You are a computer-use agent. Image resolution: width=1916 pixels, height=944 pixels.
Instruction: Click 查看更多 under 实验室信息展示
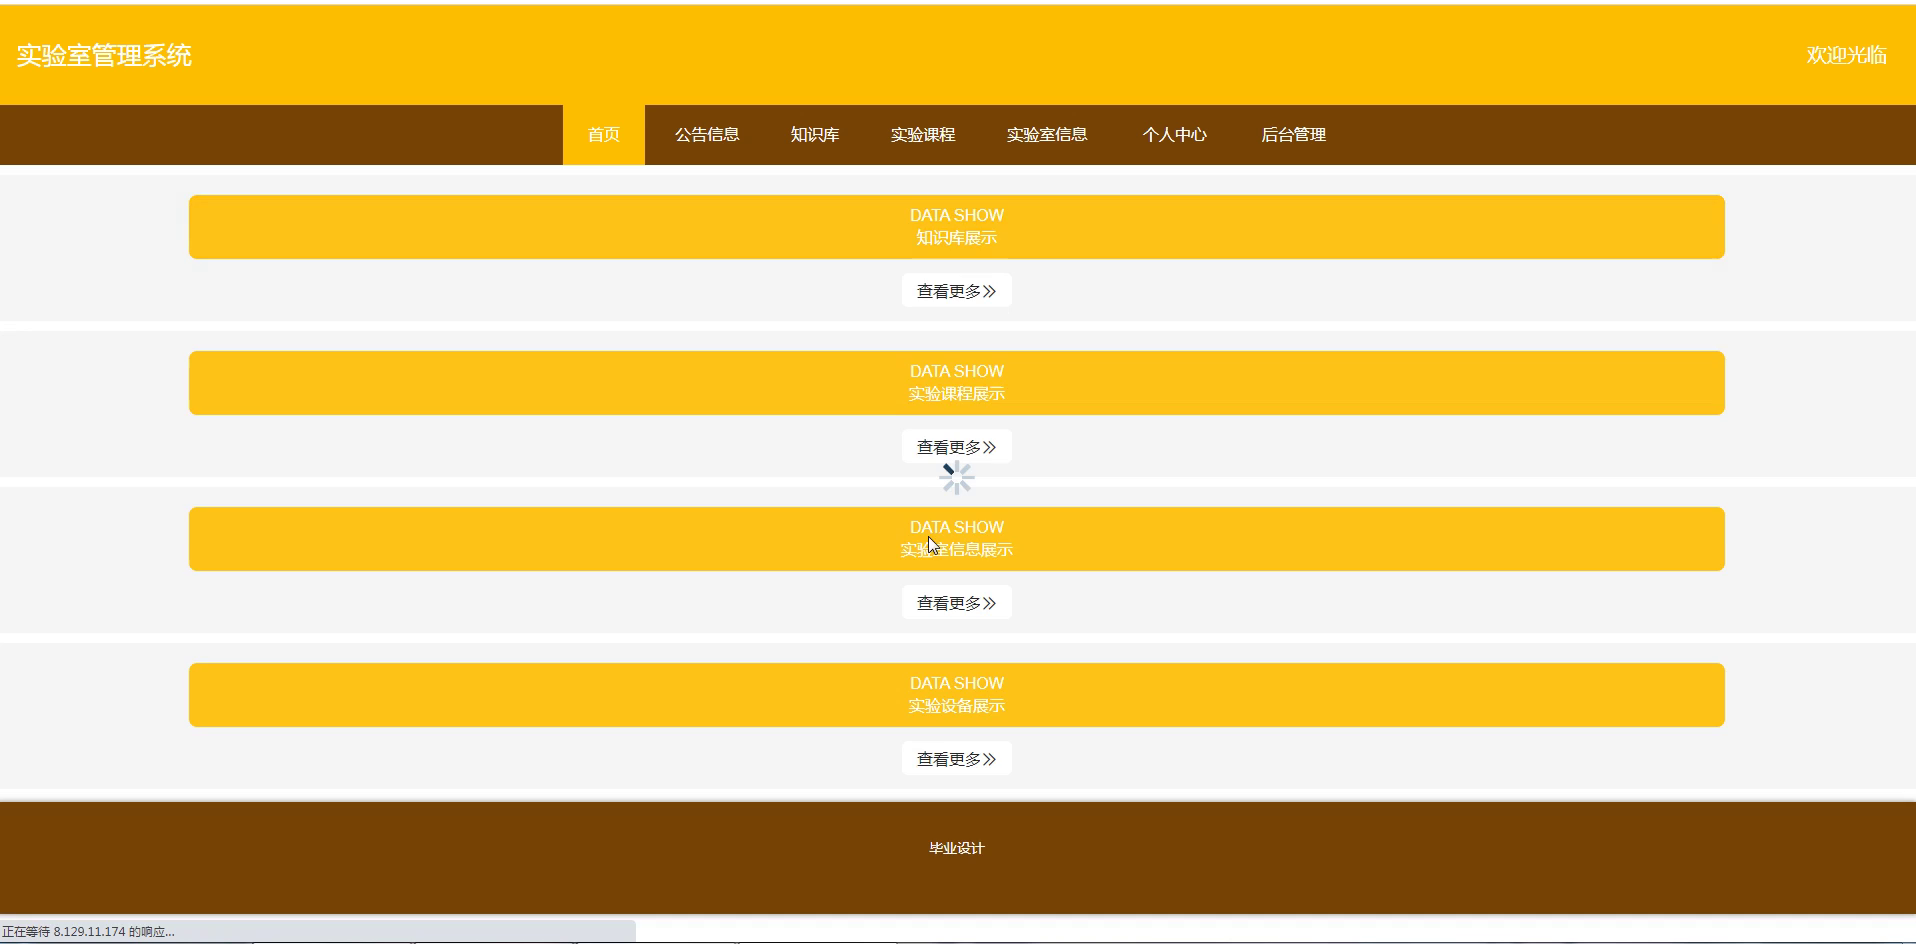pyautogui.click(x=957, y=603)
